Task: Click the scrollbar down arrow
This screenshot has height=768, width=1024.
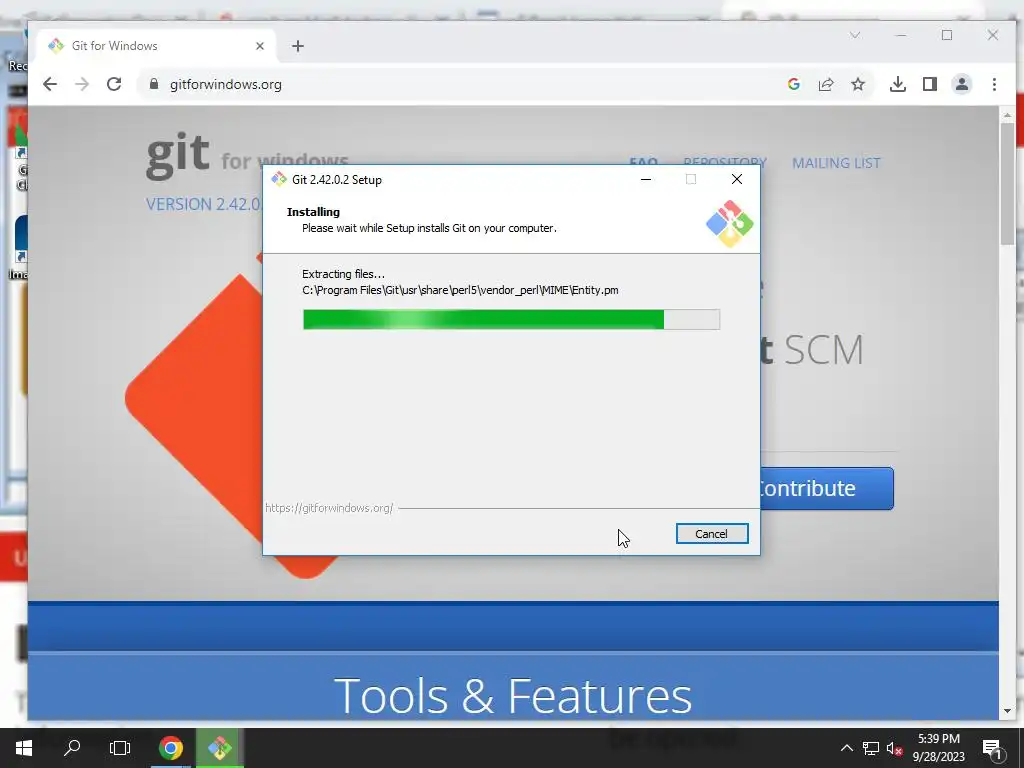Action: pos(1007,711)
